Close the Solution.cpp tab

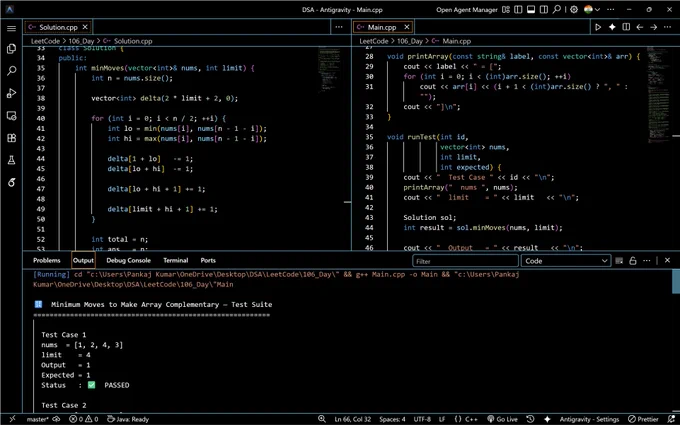(85, 27)
